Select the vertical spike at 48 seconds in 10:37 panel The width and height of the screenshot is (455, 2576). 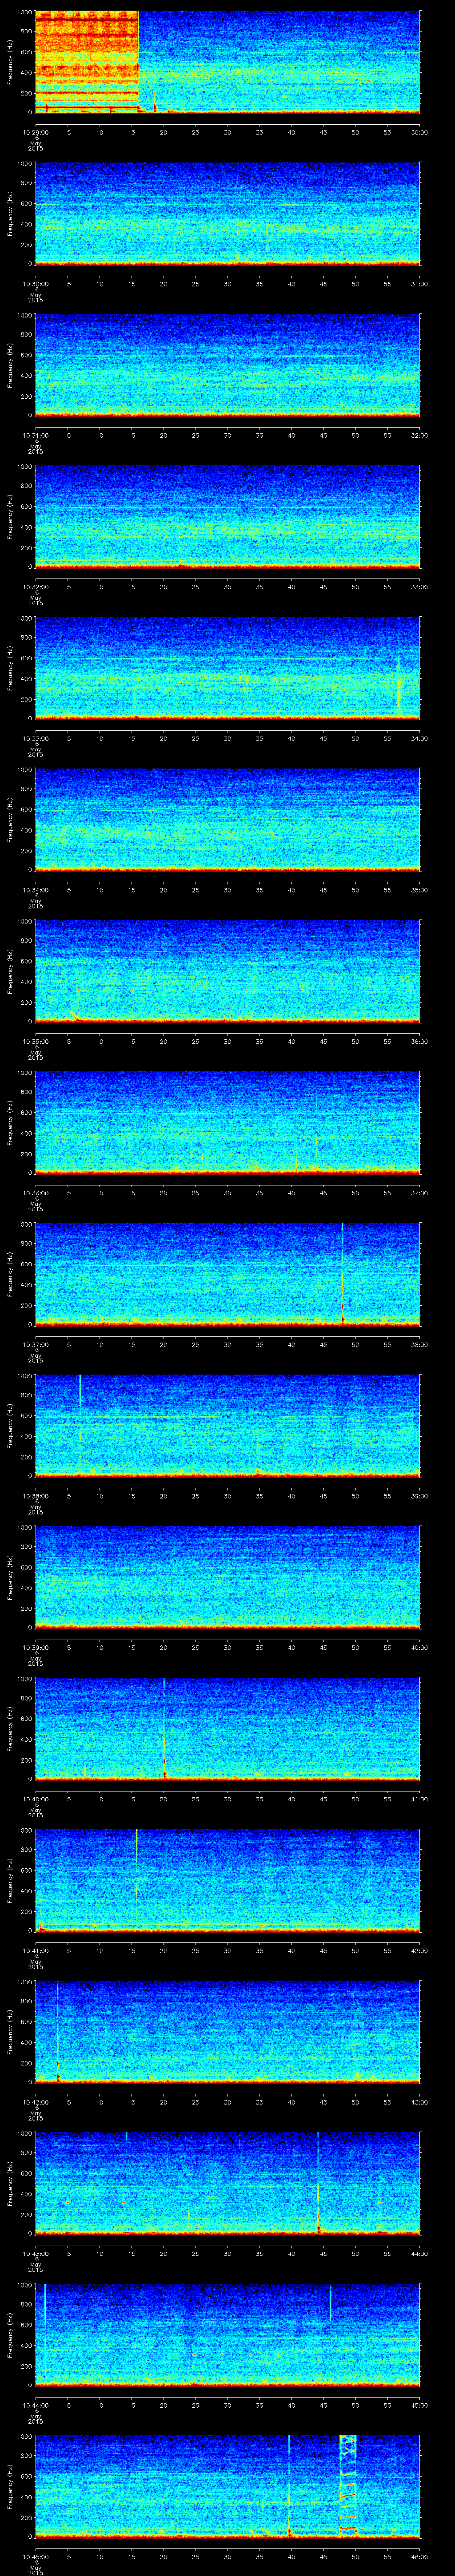[342, 1273]
